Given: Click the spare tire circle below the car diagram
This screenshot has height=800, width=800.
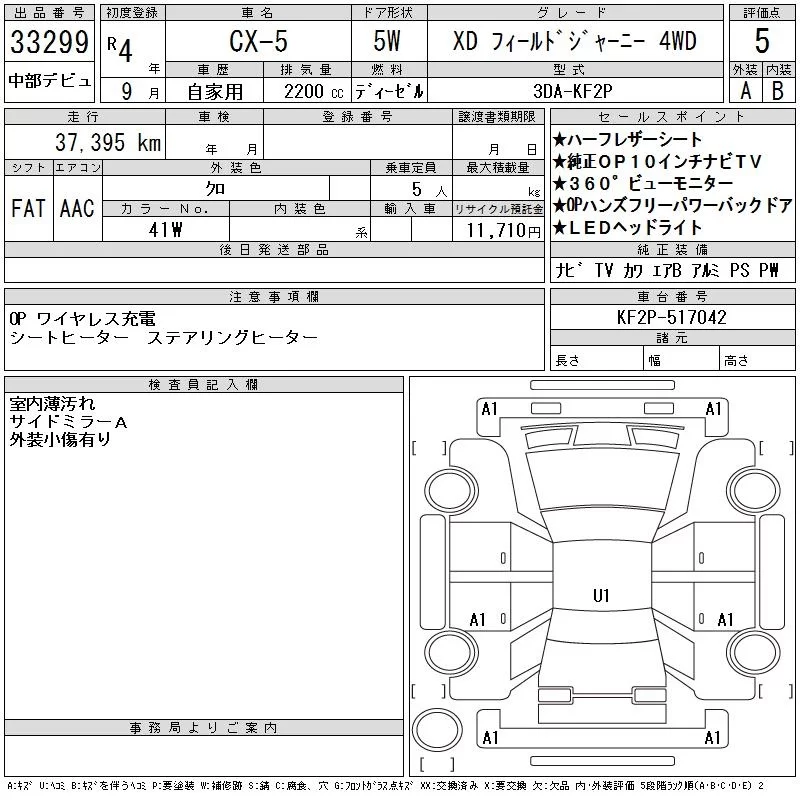Looking at the screenshot, I should coord(436,727).
